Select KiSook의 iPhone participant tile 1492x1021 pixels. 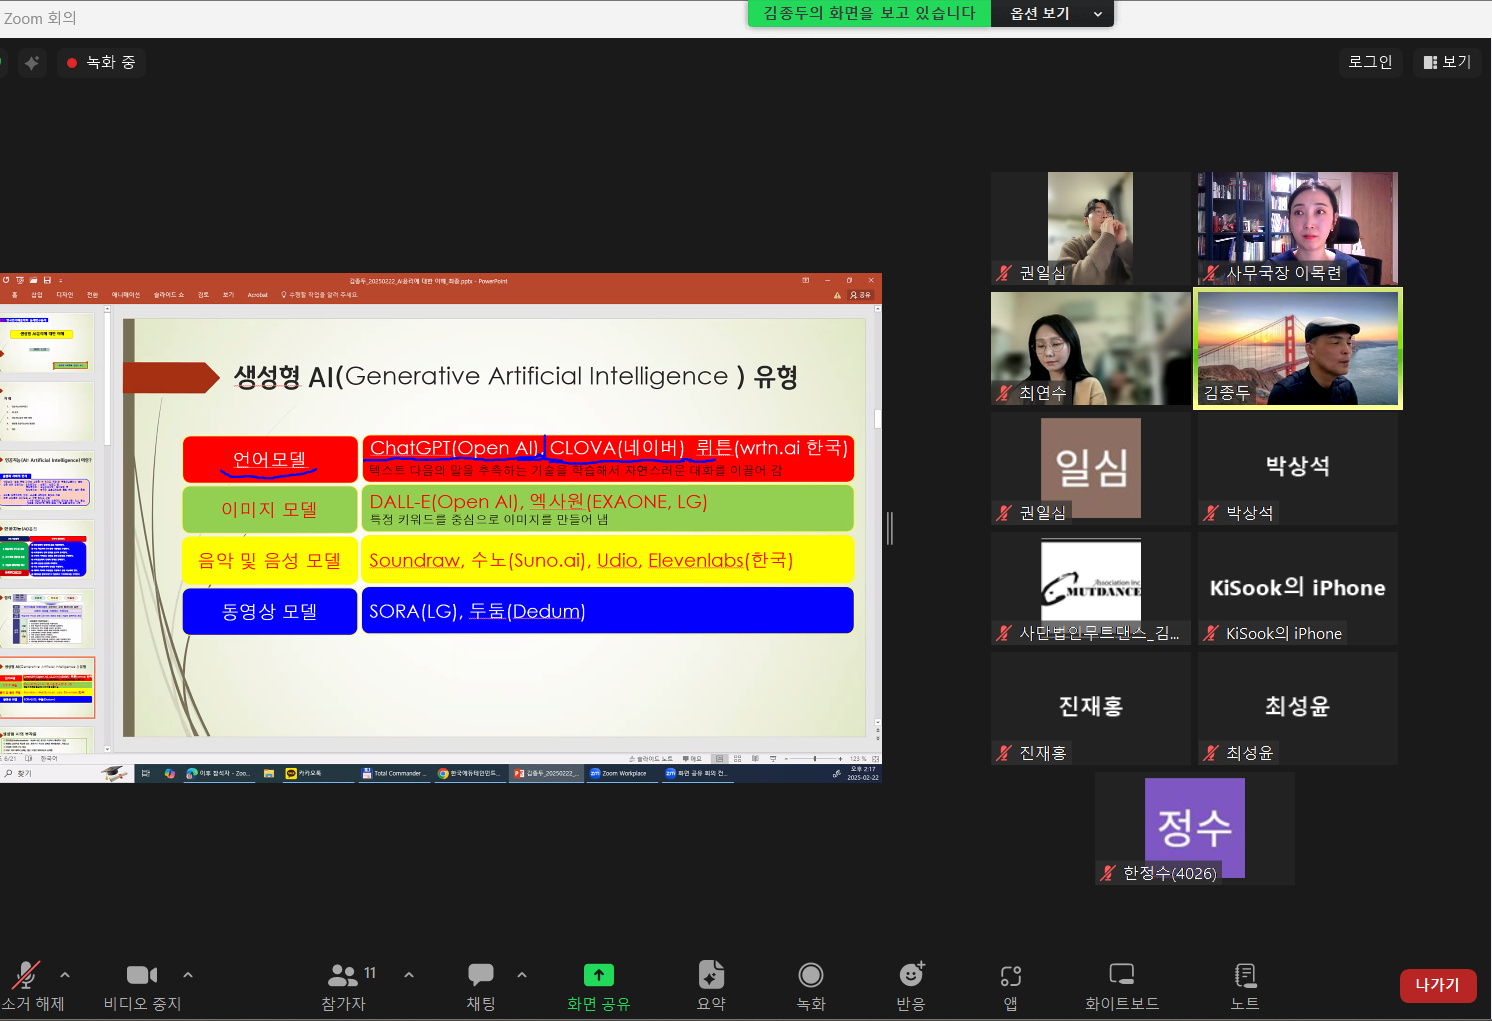(x=1297, y=588)
